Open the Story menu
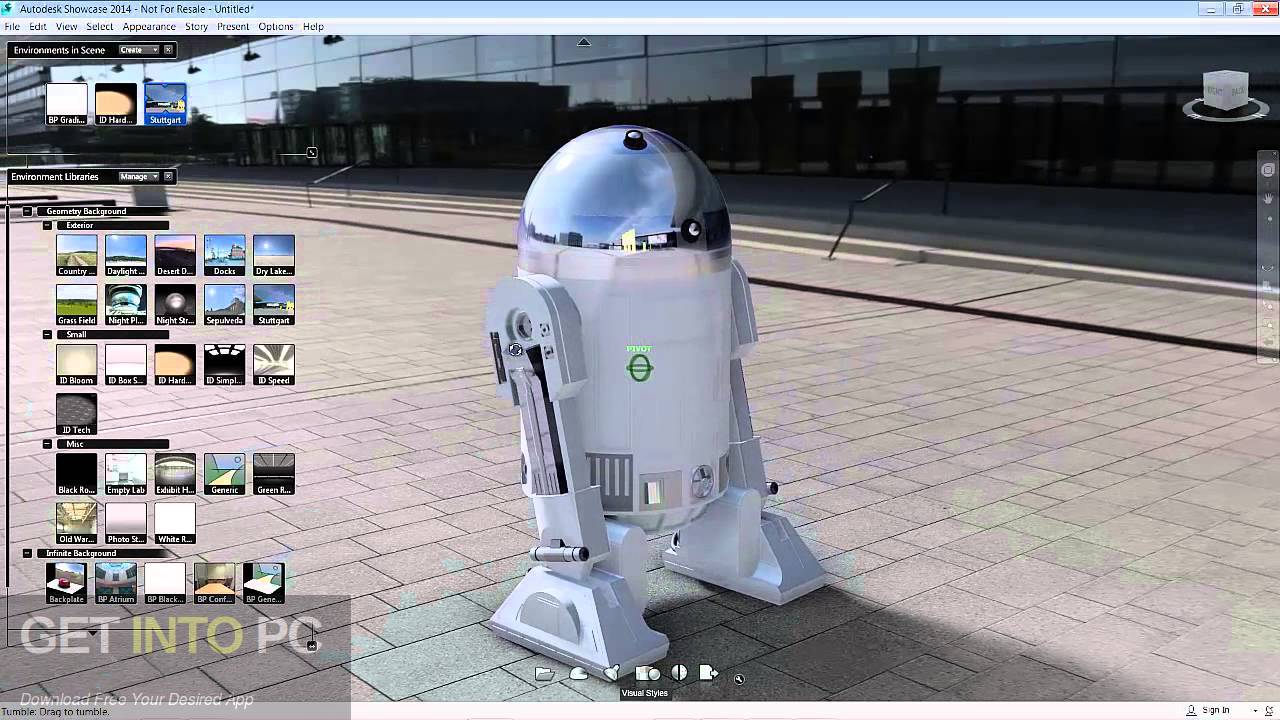The width and height of the screenshot is (1280, 720). click(x=196, y=26)
